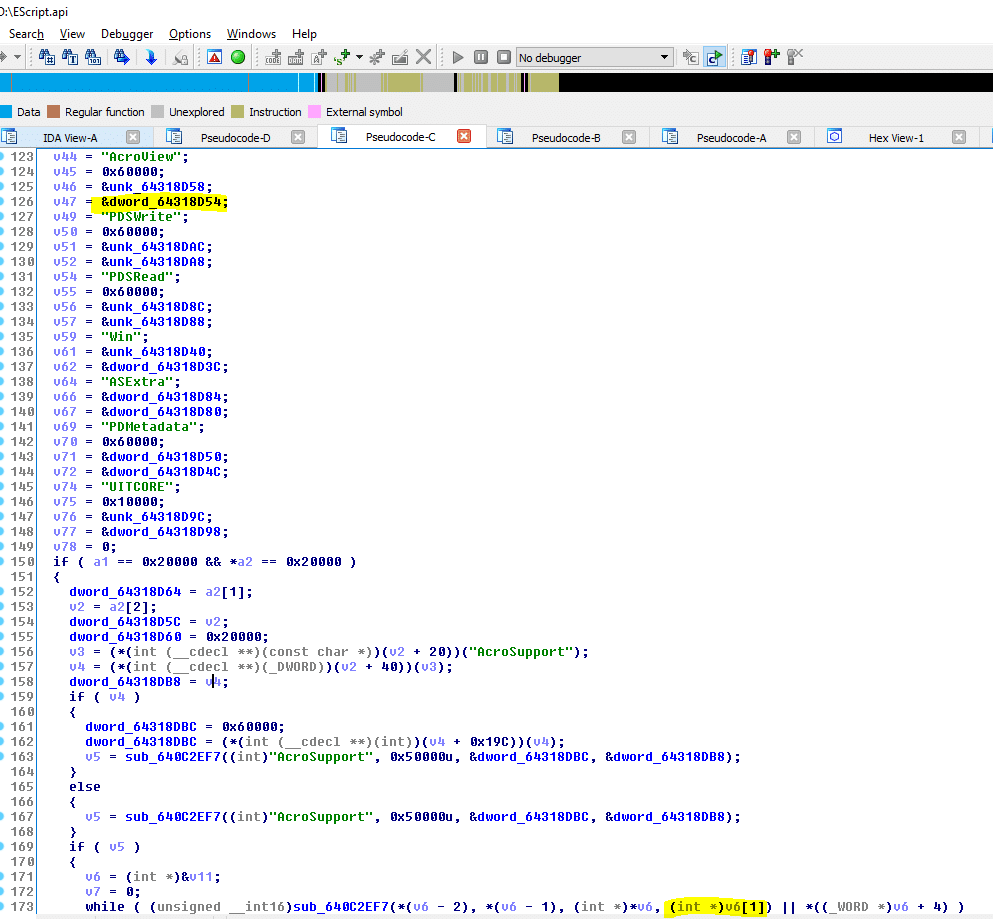Click the red warning triangle window icon
Screen dimensions: 993x919
(x=215, y=58)
